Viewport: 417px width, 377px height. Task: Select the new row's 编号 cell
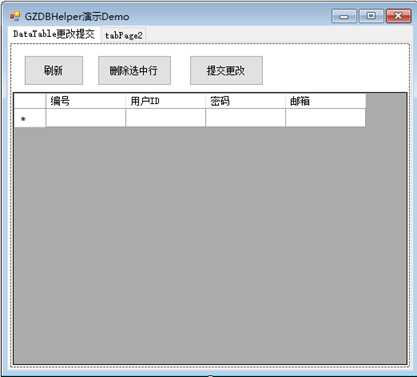pyautogui.click(x=86, y=118)
